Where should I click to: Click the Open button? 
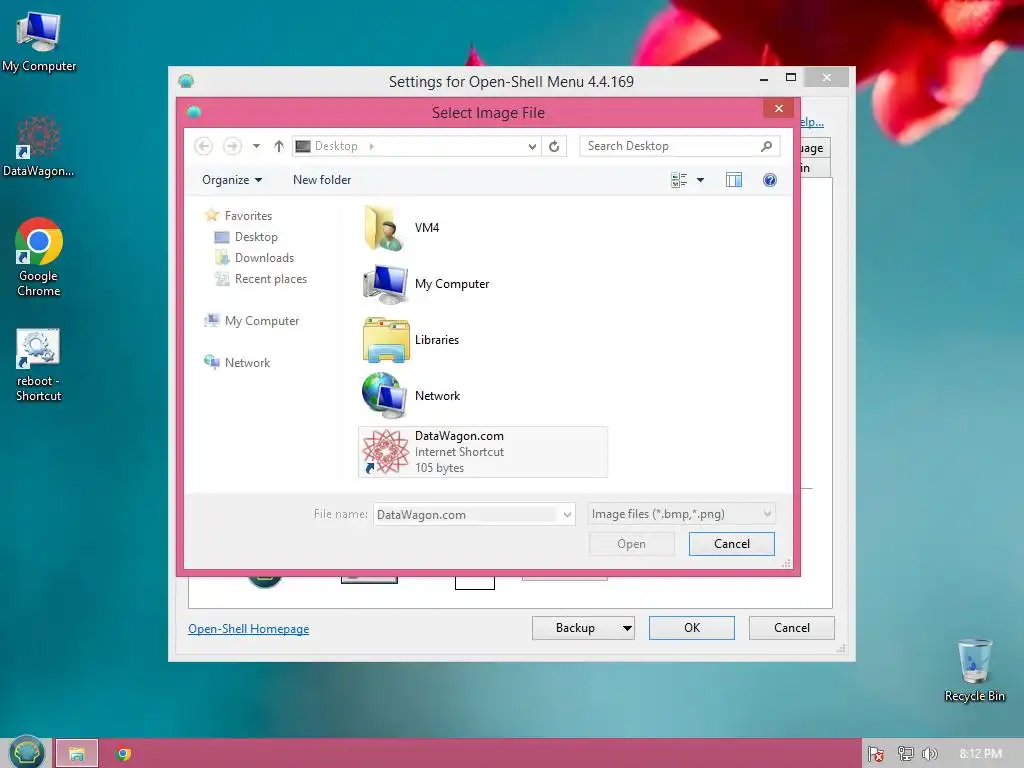pyautogui.click(x=632, y=544)
